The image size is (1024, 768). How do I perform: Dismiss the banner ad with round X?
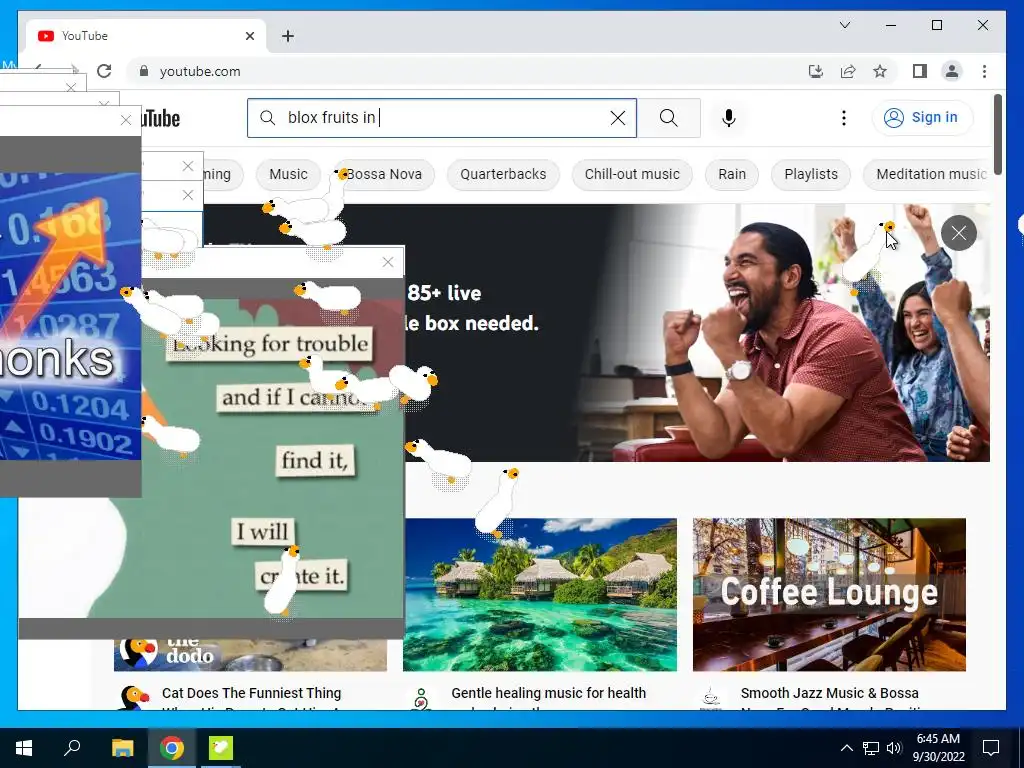(x=958, y=233)
